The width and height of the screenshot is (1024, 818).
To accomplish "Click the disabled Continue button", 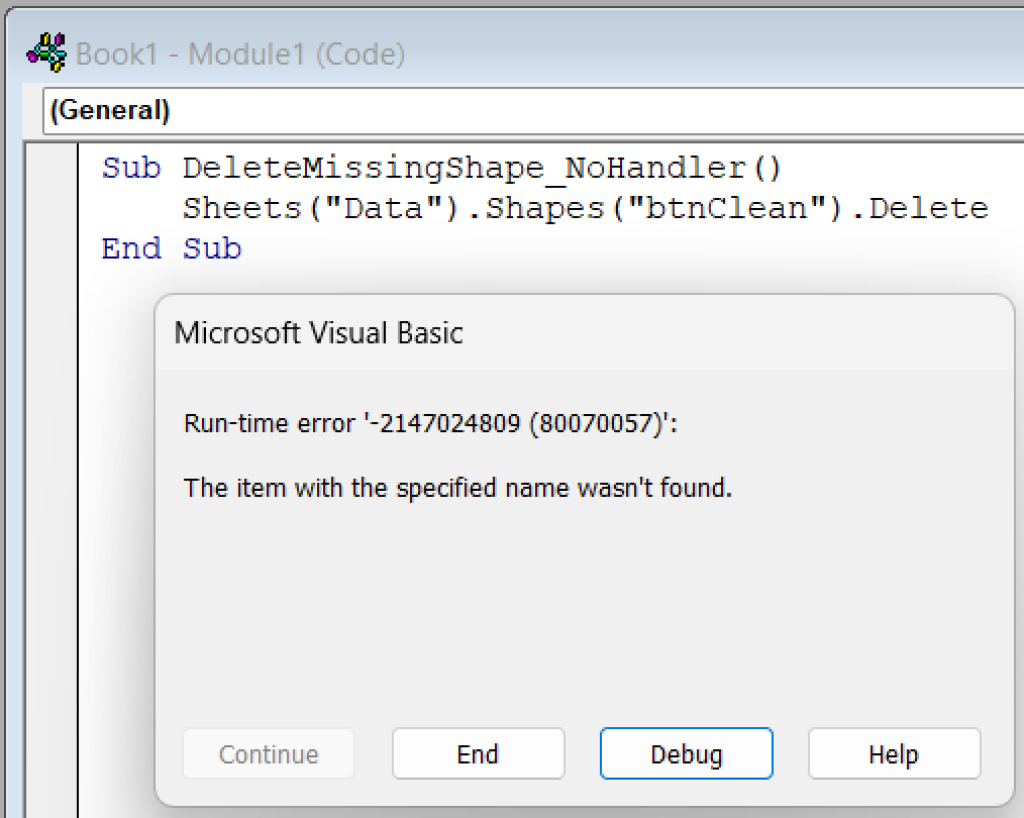I will point(268,754).
